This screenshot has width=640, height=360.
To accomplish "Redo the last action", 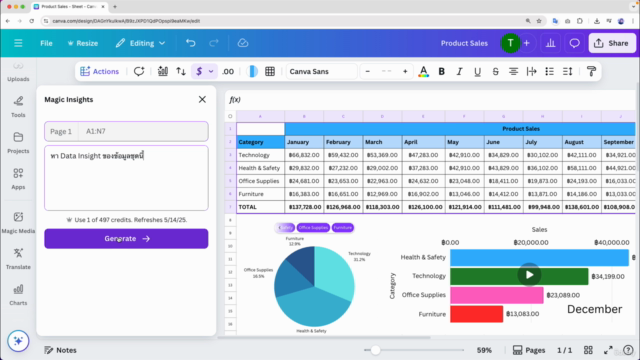I will [213, 43].
